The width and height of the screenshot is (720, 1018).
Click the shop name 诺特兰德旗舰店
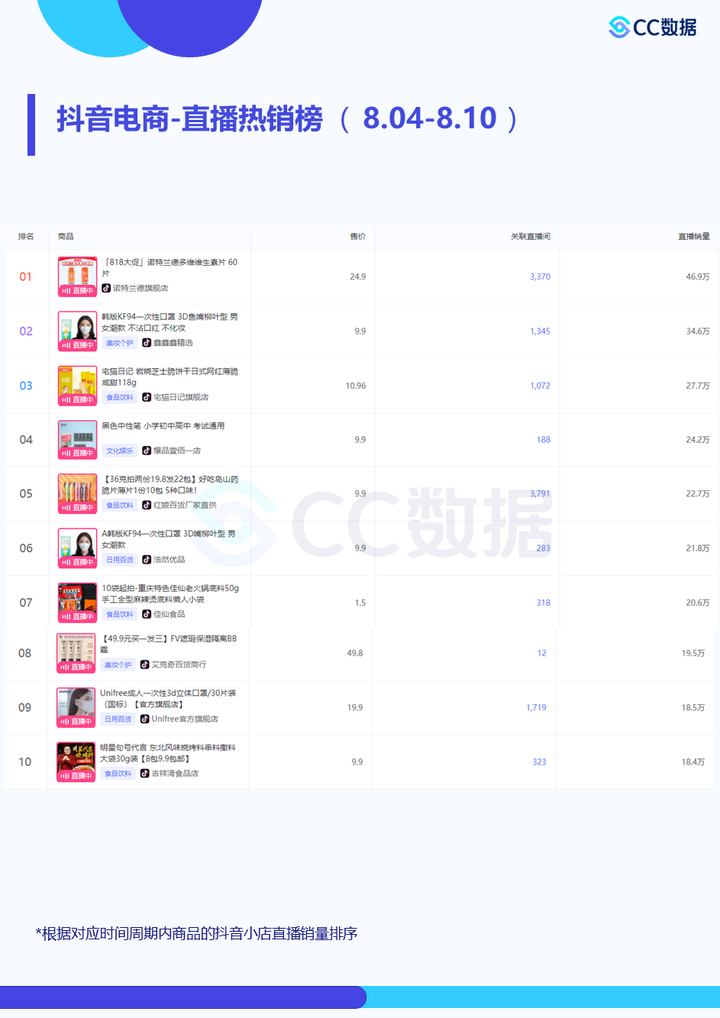[x=140, y=288]
